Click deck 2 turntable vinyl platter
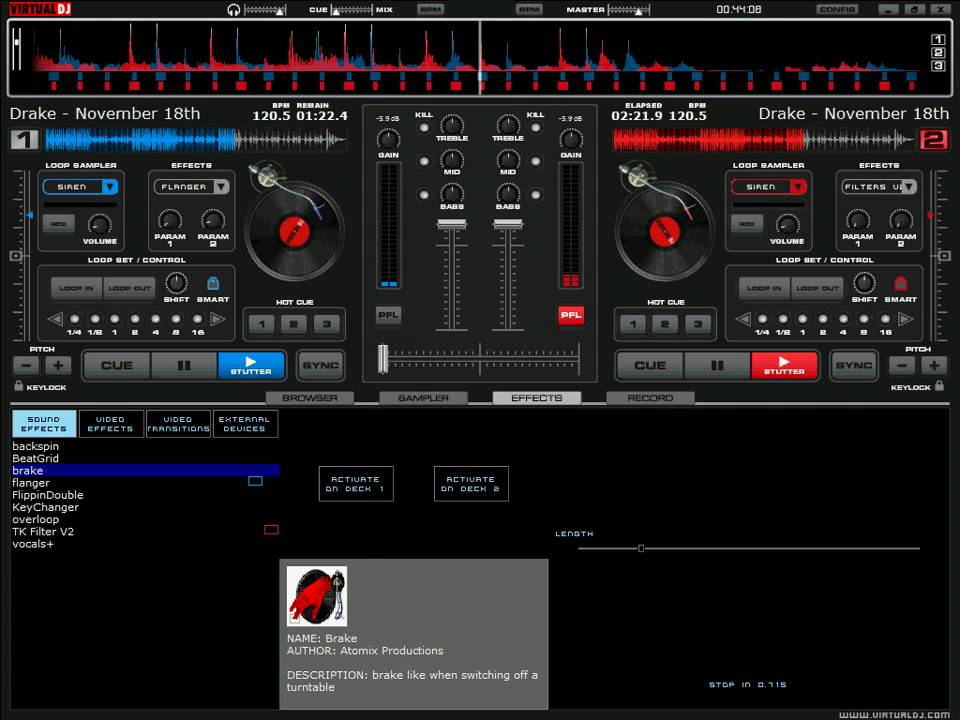 coord(664,231)
